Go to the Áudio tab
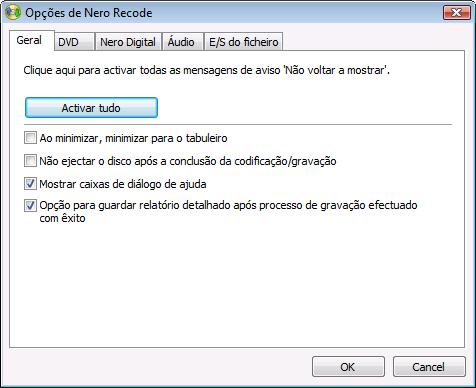 (183, 42)
